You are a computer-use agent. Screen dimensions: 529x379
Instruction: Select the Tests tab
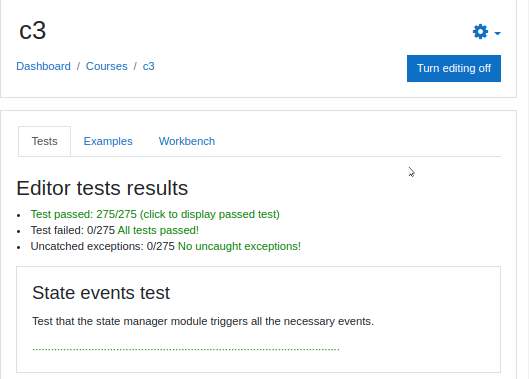tap(45, 141)
